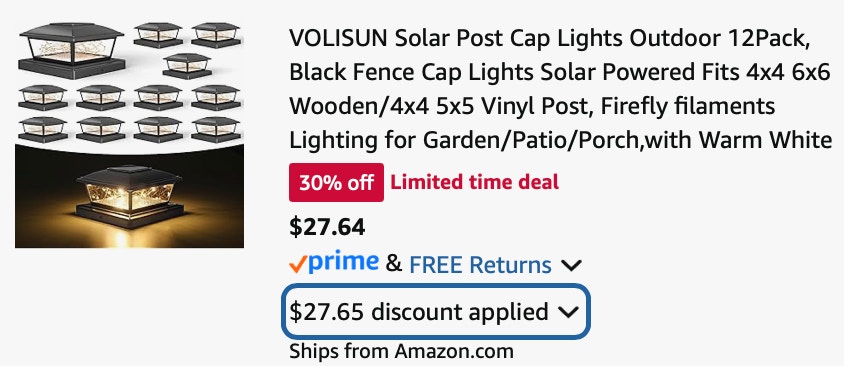Open the VOLISUN Solar Post Cap Lights title
The width and height of the screenshot is (844, 366).
coord(560,89)
